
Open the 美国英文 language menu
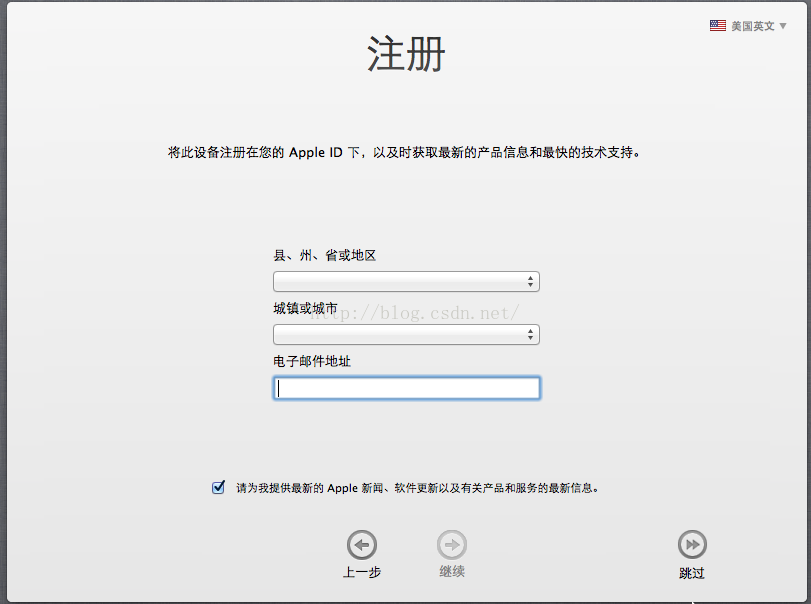click(x=752, y=26)
